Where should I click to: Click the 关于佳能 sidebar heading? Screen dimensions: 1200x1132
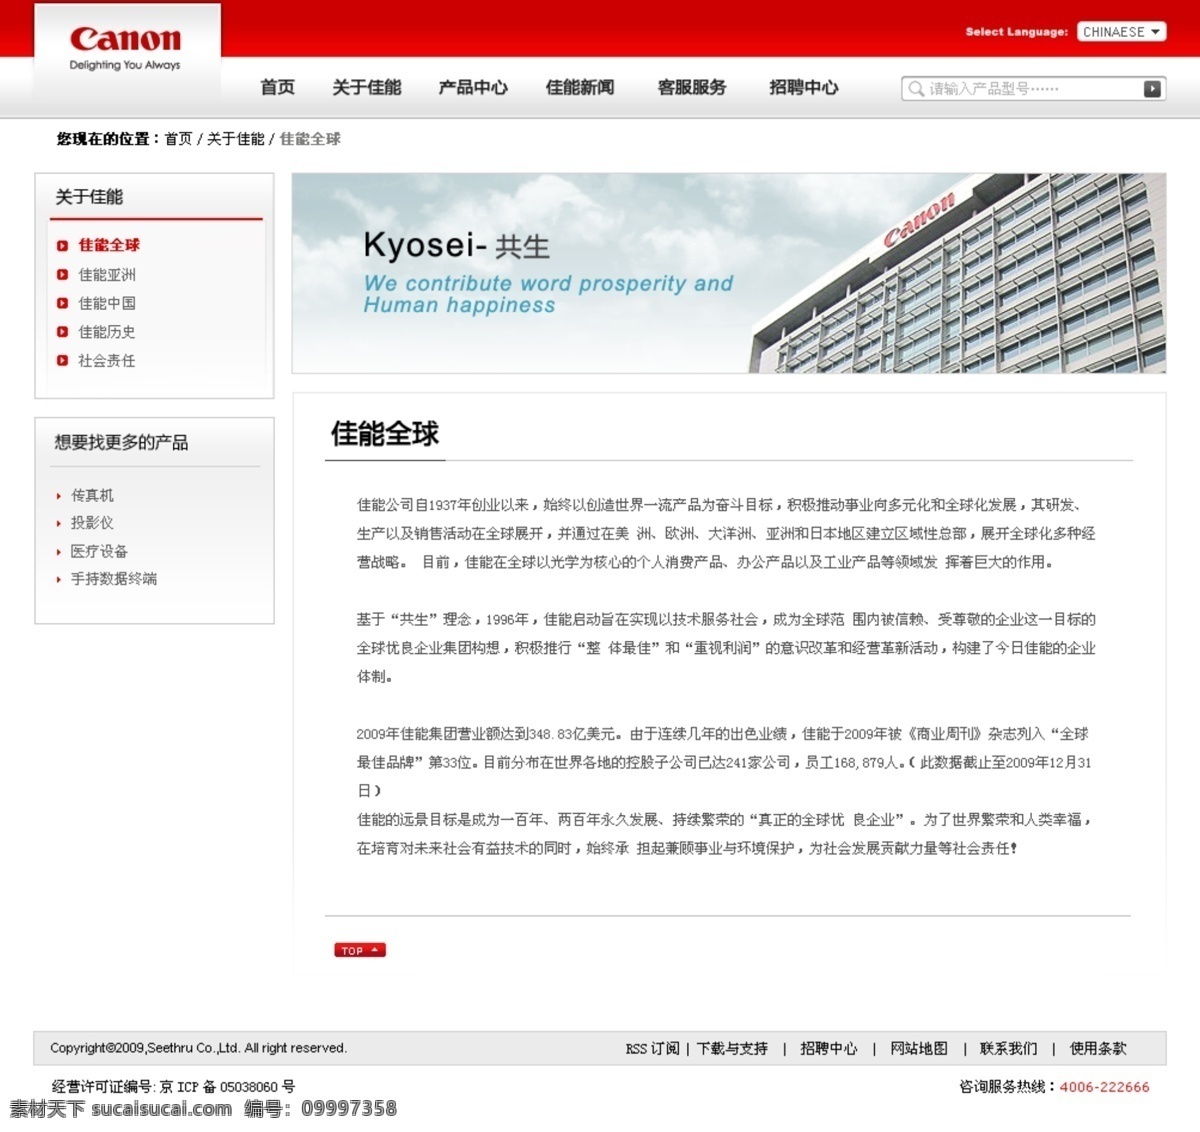tap(89, 197)
